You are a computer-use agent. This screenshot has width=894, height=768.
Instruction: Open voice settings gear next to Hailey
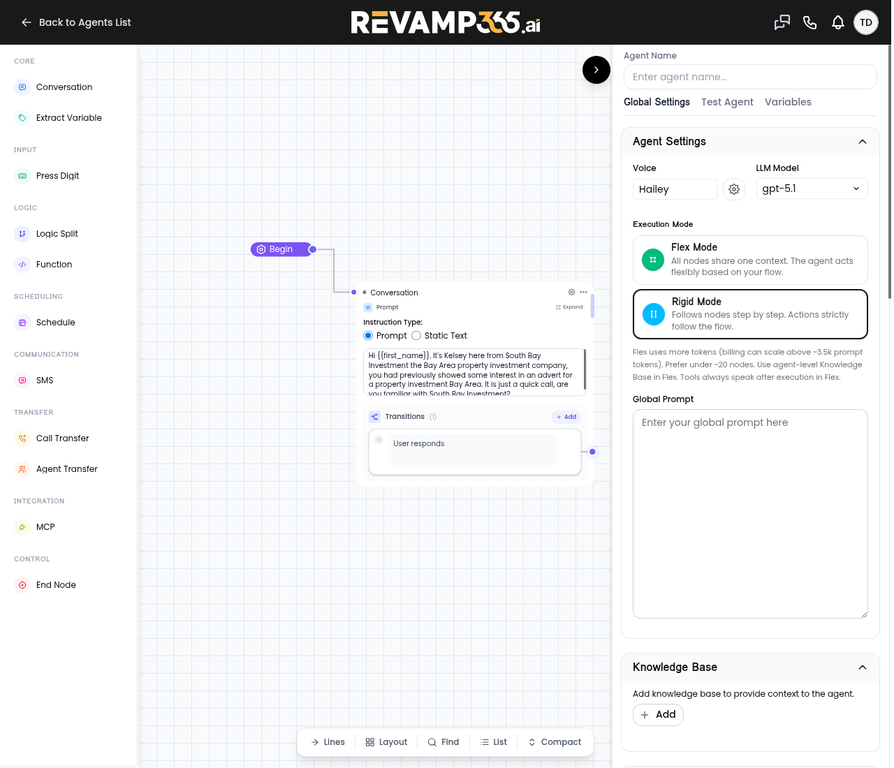coord(734,189)
